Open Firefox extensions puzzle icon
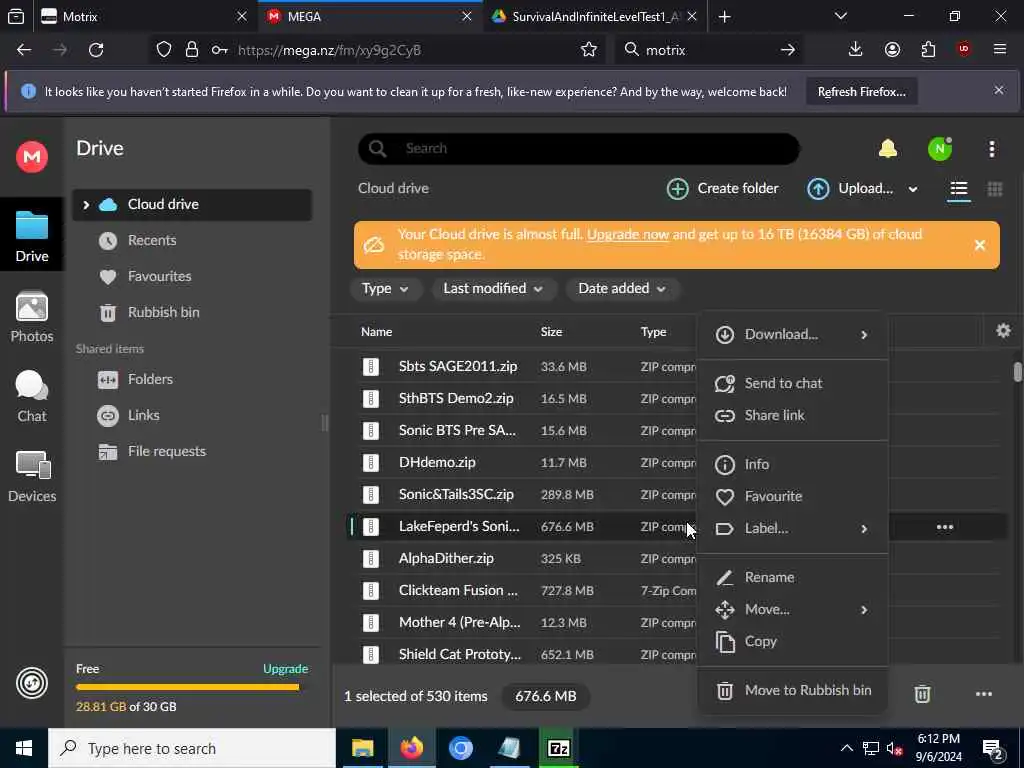Screen dimensions: 1024x768 point(928,50)
